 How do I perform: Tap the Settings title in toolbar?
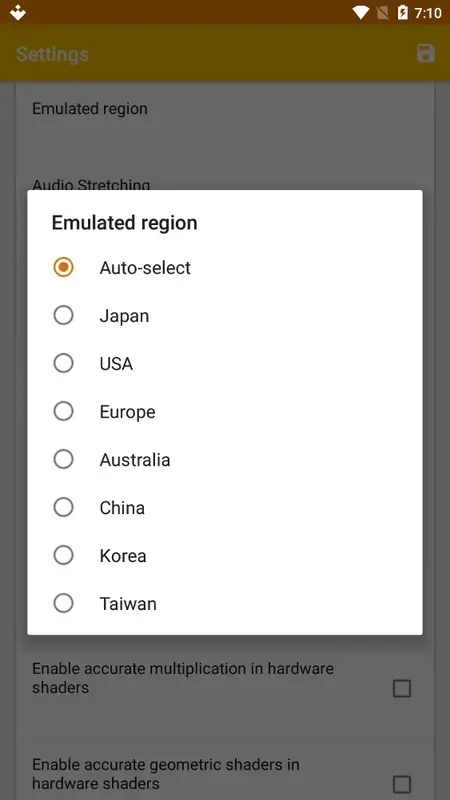pyautogui.click(x=52, y=54)
